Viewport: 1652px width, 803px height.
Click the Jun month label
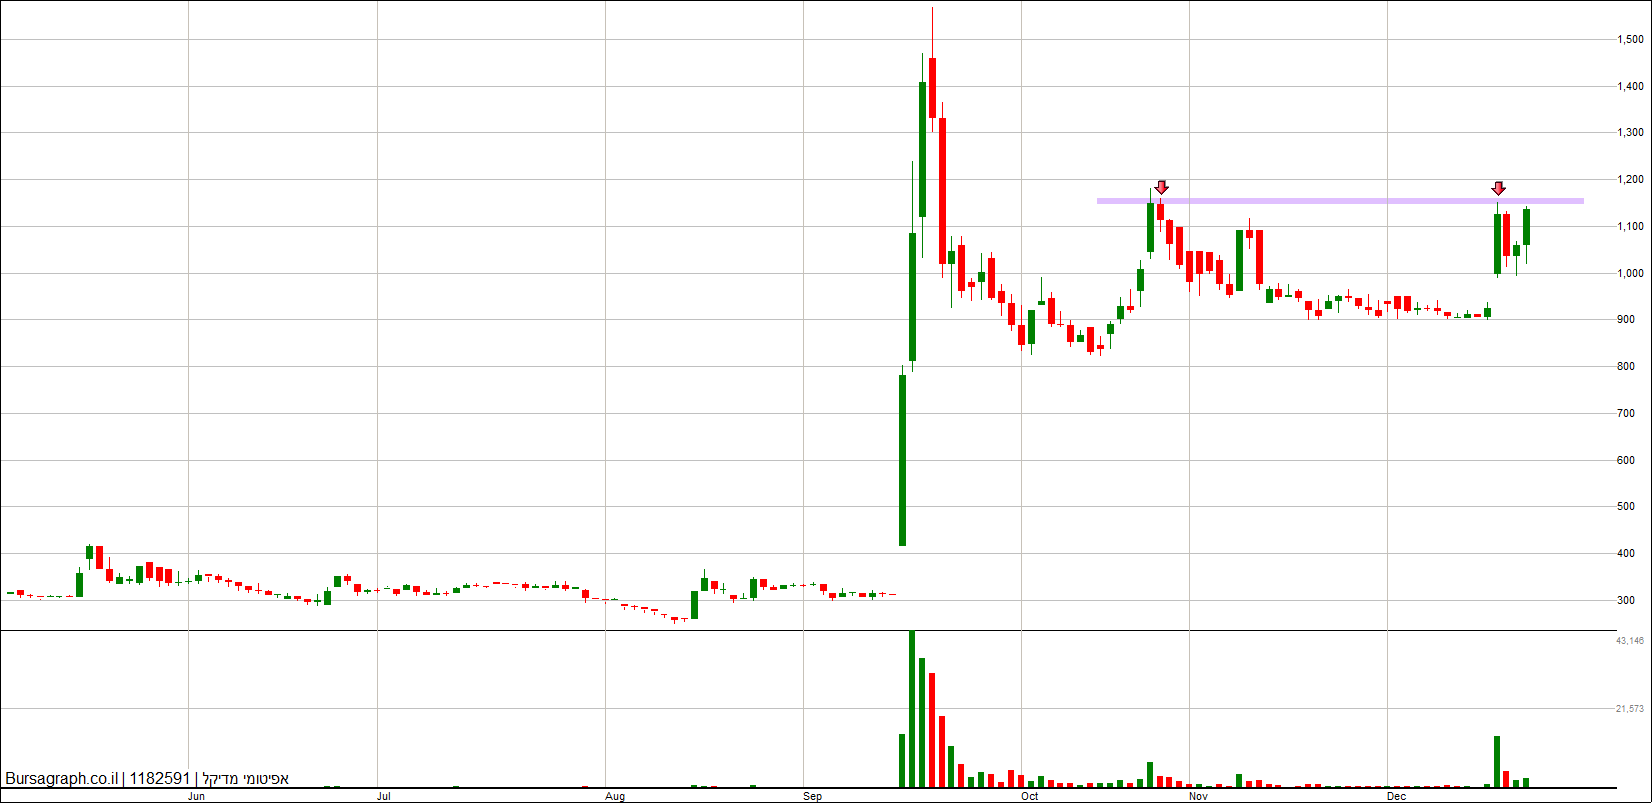click(x=197, y=797)
